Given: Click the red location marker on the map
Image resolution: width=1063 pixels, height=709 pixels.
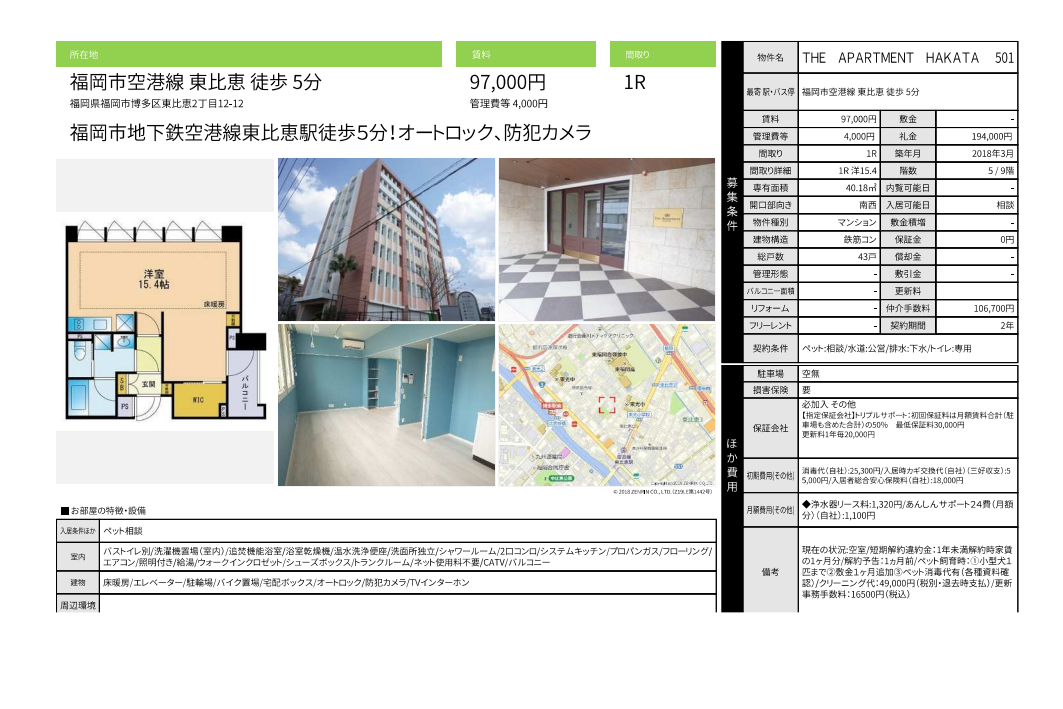Looking at the screenshot, I should coord(606,404).
